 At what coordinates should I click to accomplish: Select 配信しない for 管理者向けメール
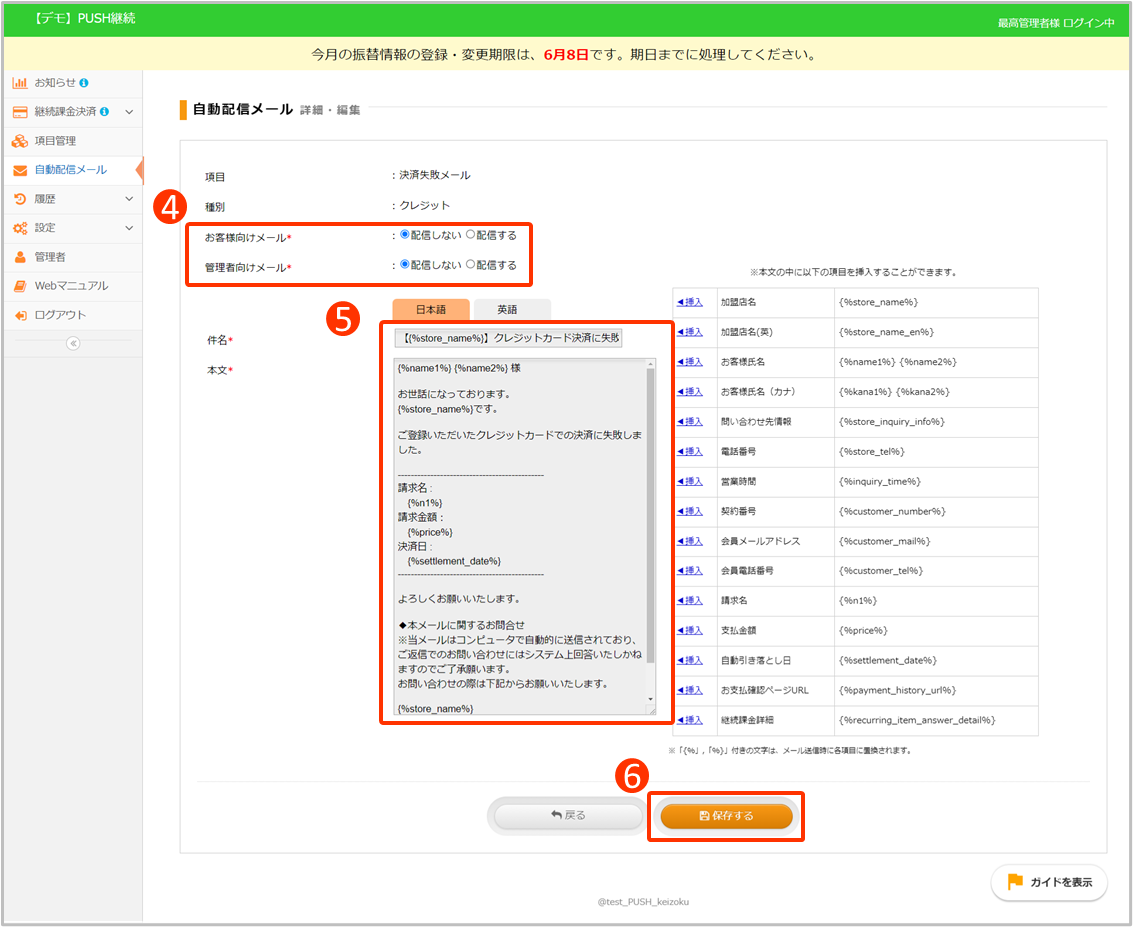pos(405,264)
